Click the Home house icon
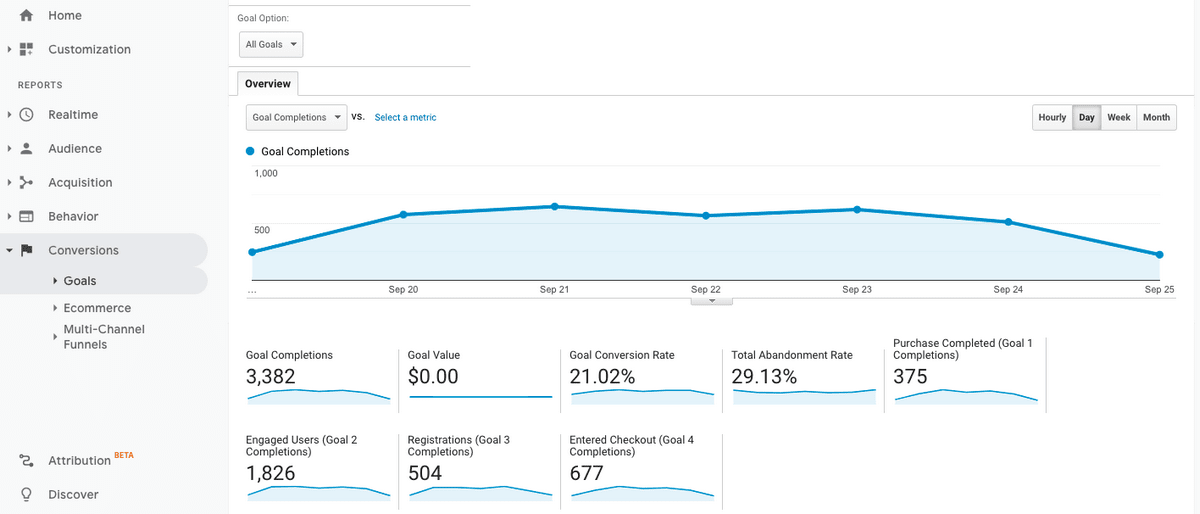The image size is (1200, 514). [x=26, y=15]
